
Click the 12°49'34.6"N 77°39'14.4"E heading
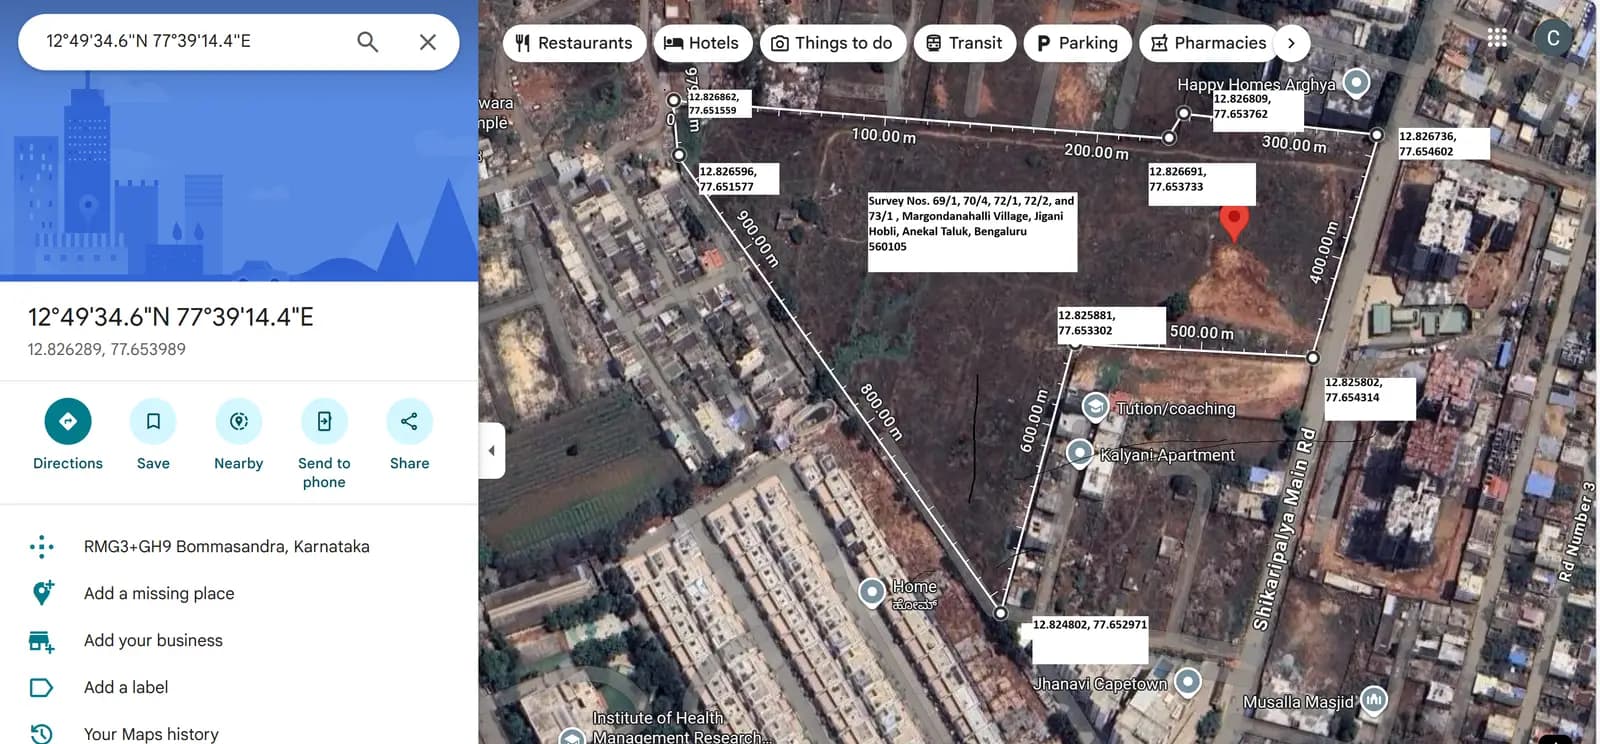pos(171,318)
